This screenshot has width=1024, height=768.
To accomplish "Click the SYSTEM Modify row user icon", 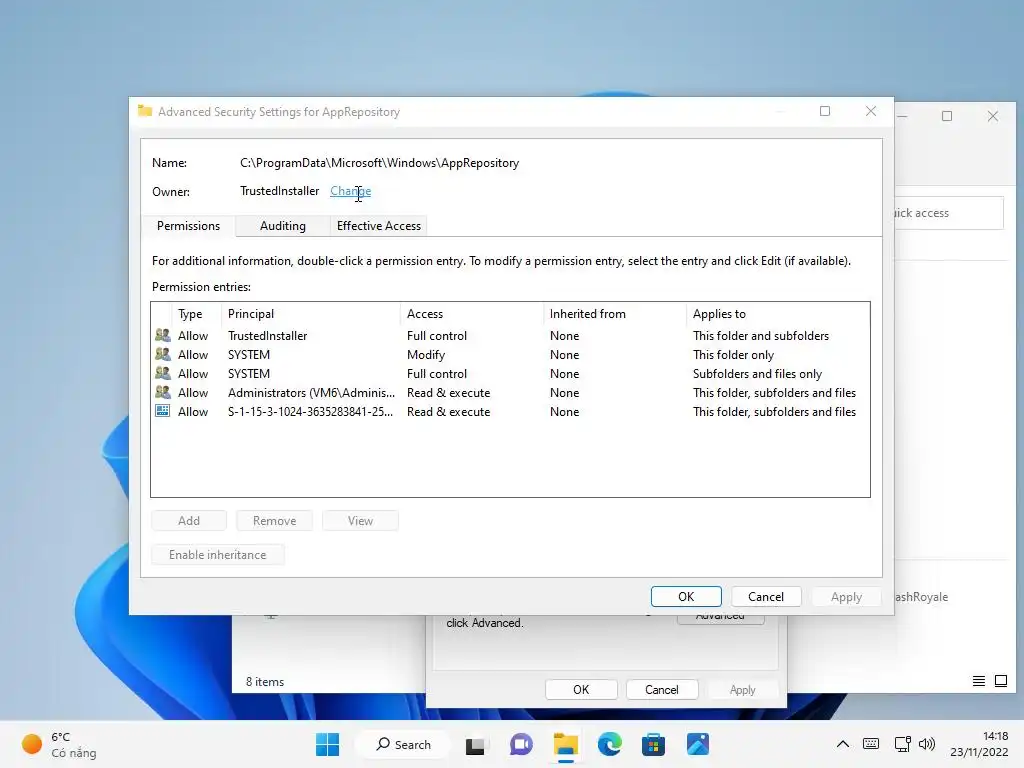I will tap(163, 354).
